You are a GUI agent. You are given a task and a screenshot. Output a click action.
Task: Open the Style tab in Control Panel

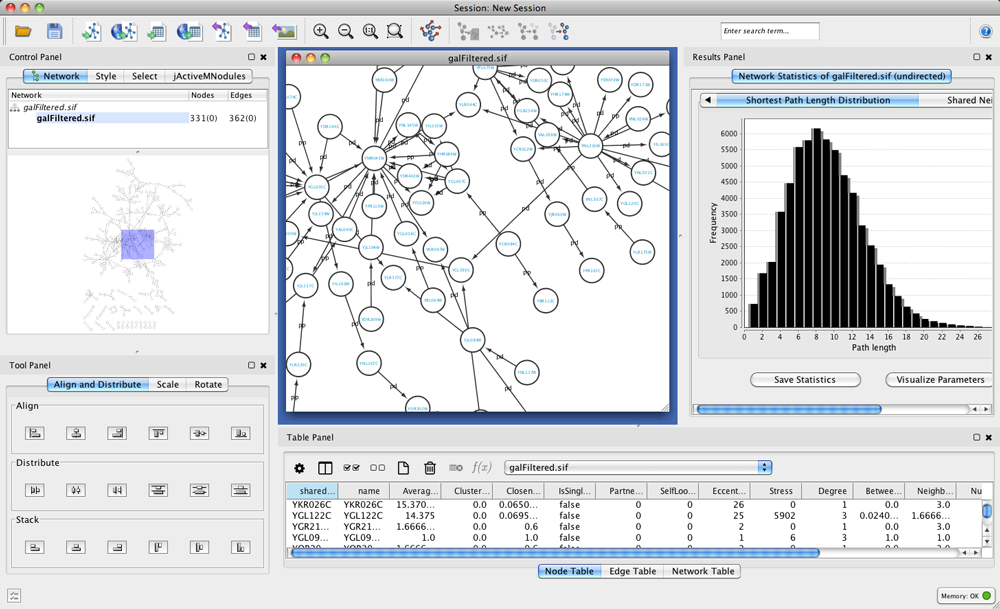pos(106,76)
